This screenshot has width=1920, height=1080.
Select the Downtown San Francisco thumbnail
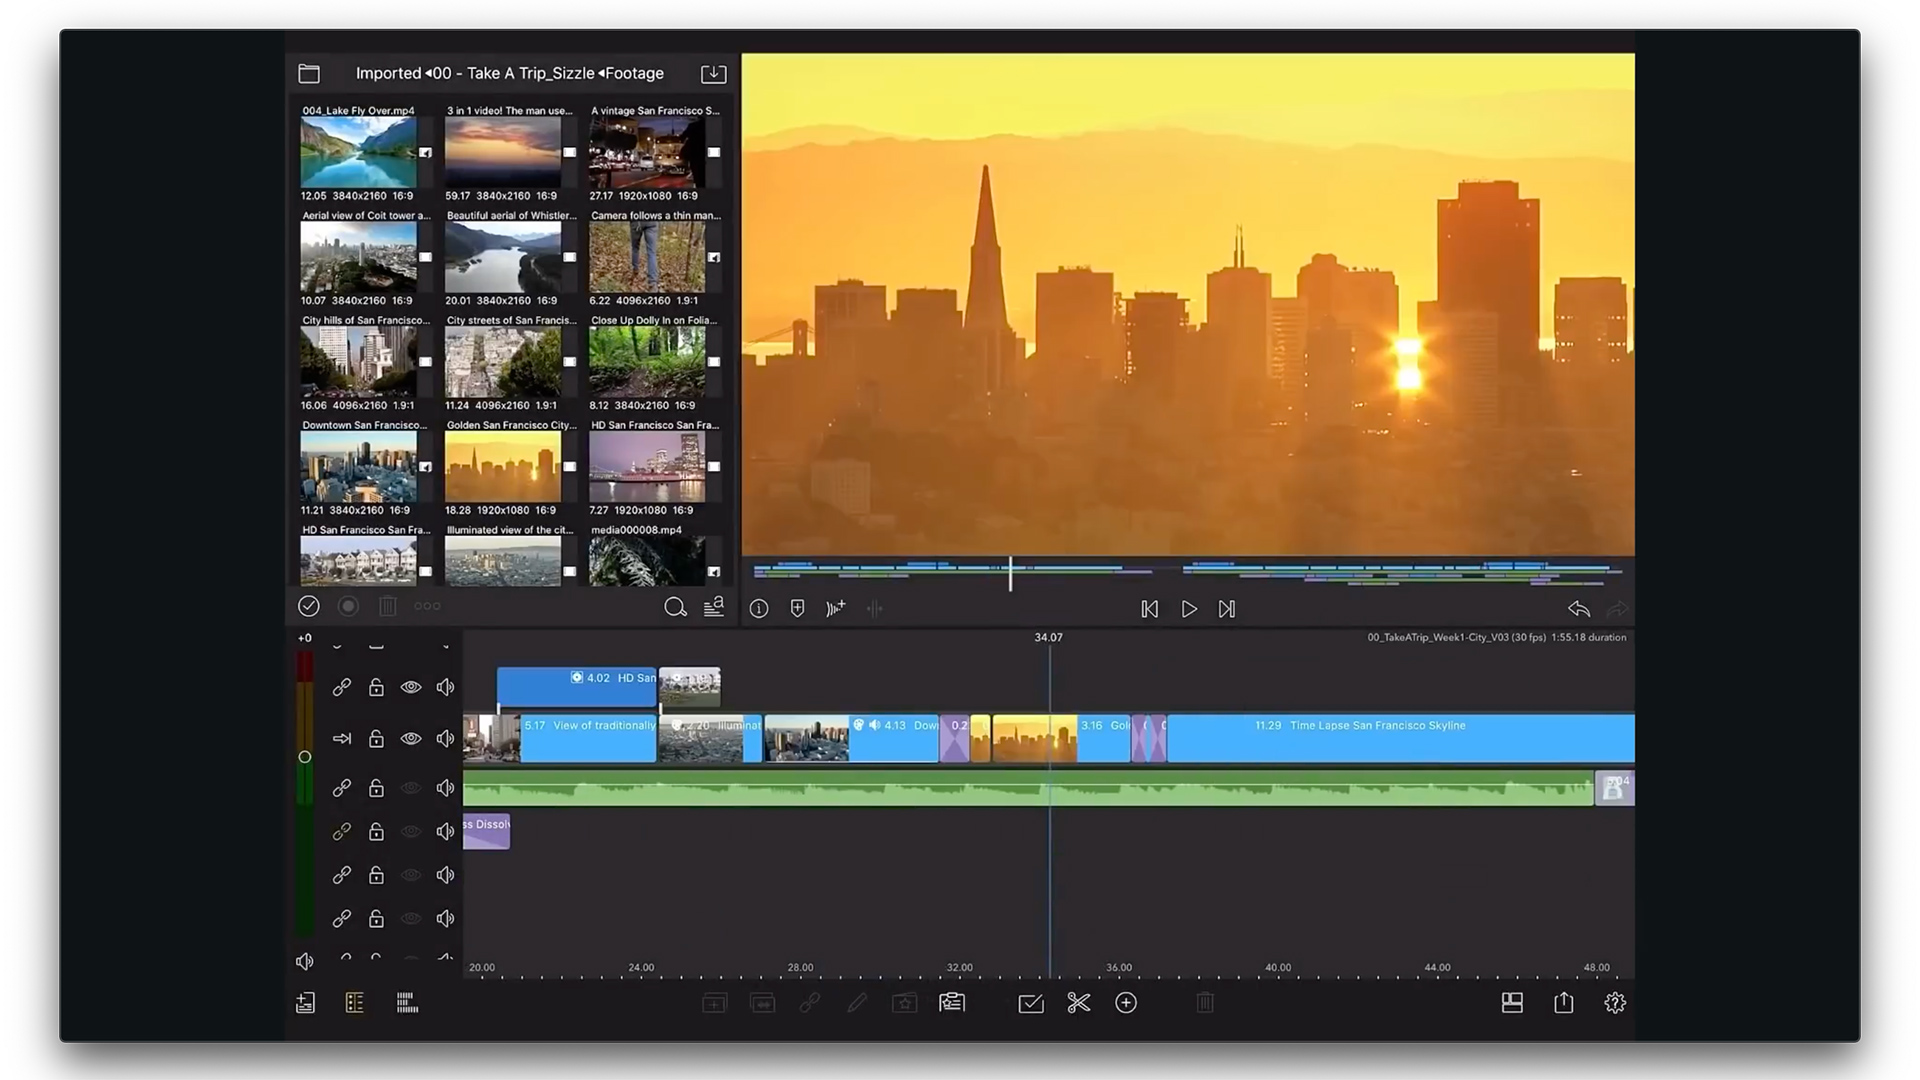click(359, 466)
